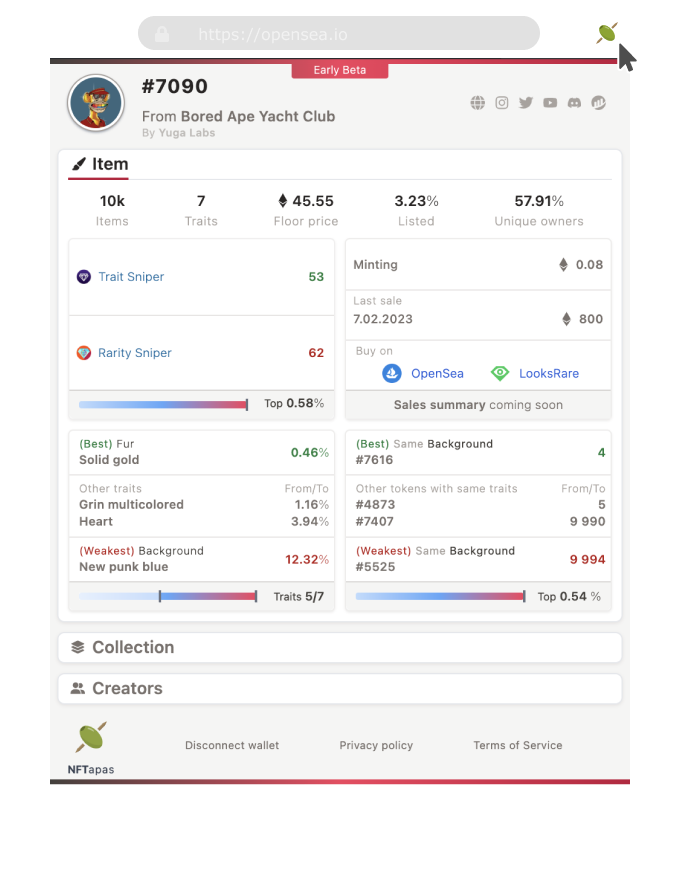Open the CoinMarketCap-style chart icon
This screenshot has height=874, width=680.
tap(599, 103)
